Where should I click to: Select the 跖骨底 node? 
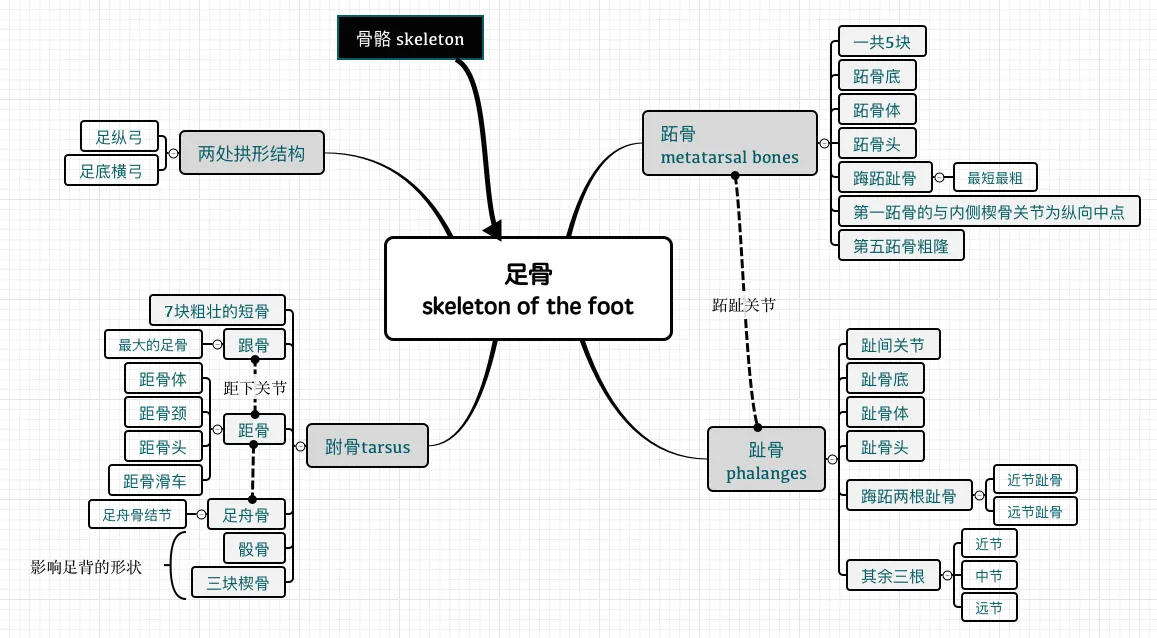pos(877,75)
